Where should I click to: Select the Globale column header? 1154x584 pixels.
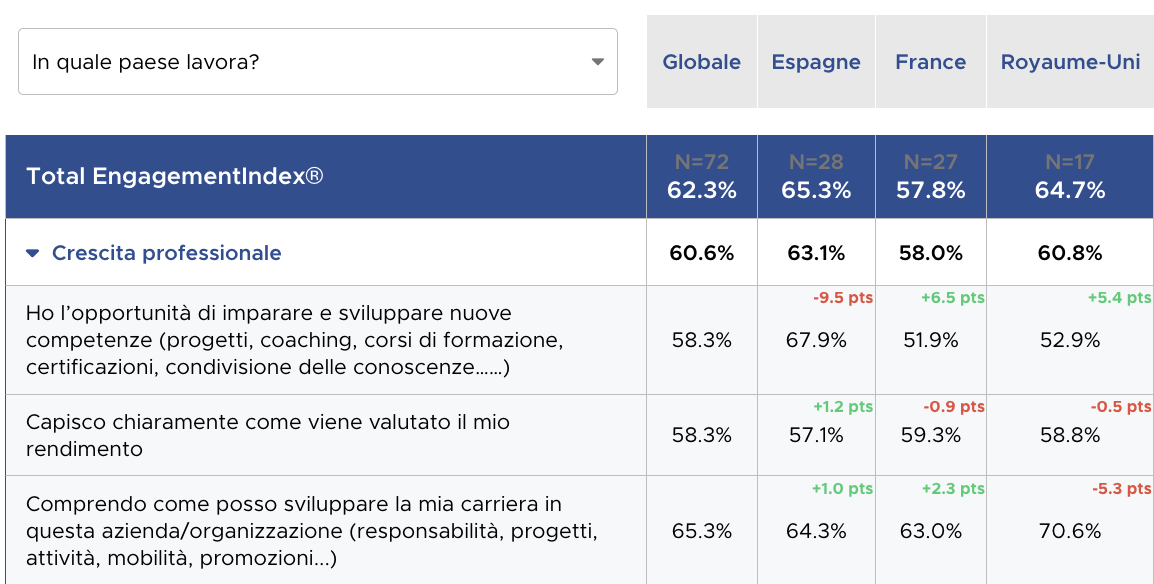pyautogui.click(x=701, y=62)
